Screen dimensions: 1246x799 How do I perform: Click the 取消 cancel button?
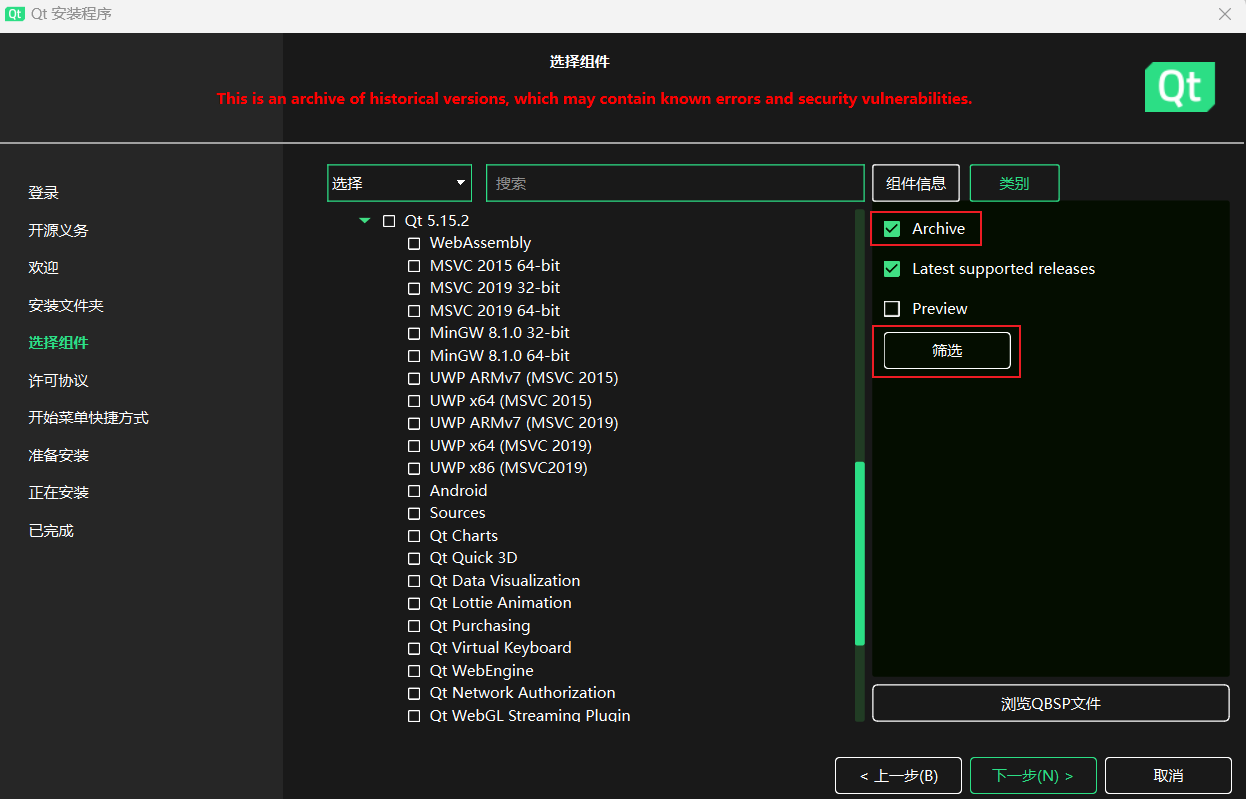(1168, 775)
